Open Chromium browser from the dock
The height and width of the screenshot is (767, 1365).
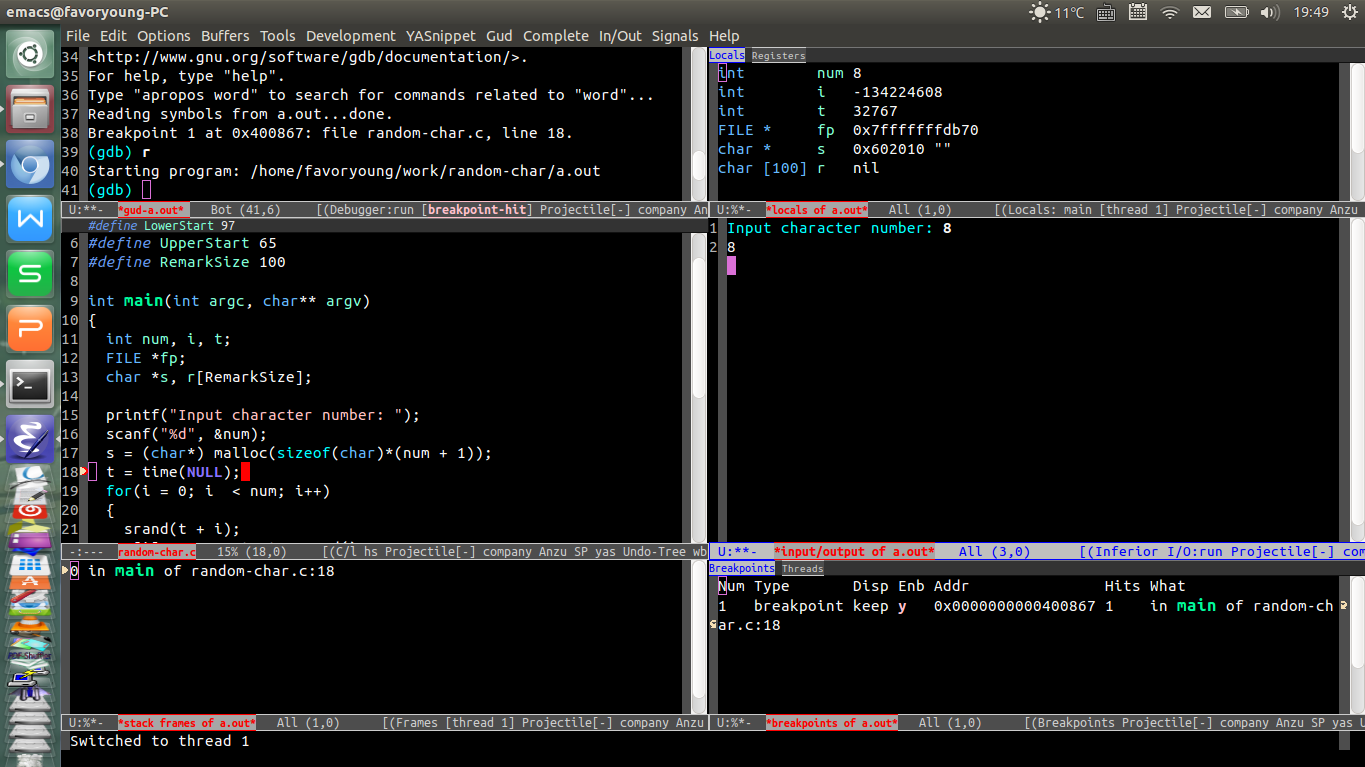point(30,164)
